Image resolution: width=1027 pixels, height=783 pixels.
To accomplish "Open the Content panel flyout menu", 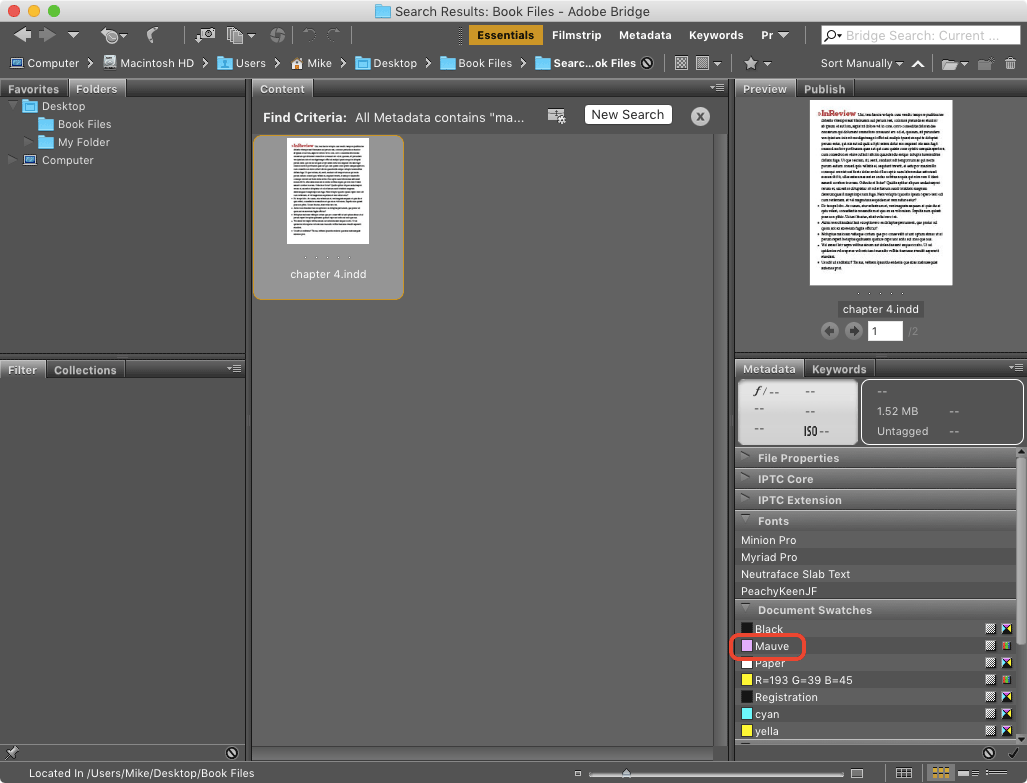I will (x=717, y=88).
